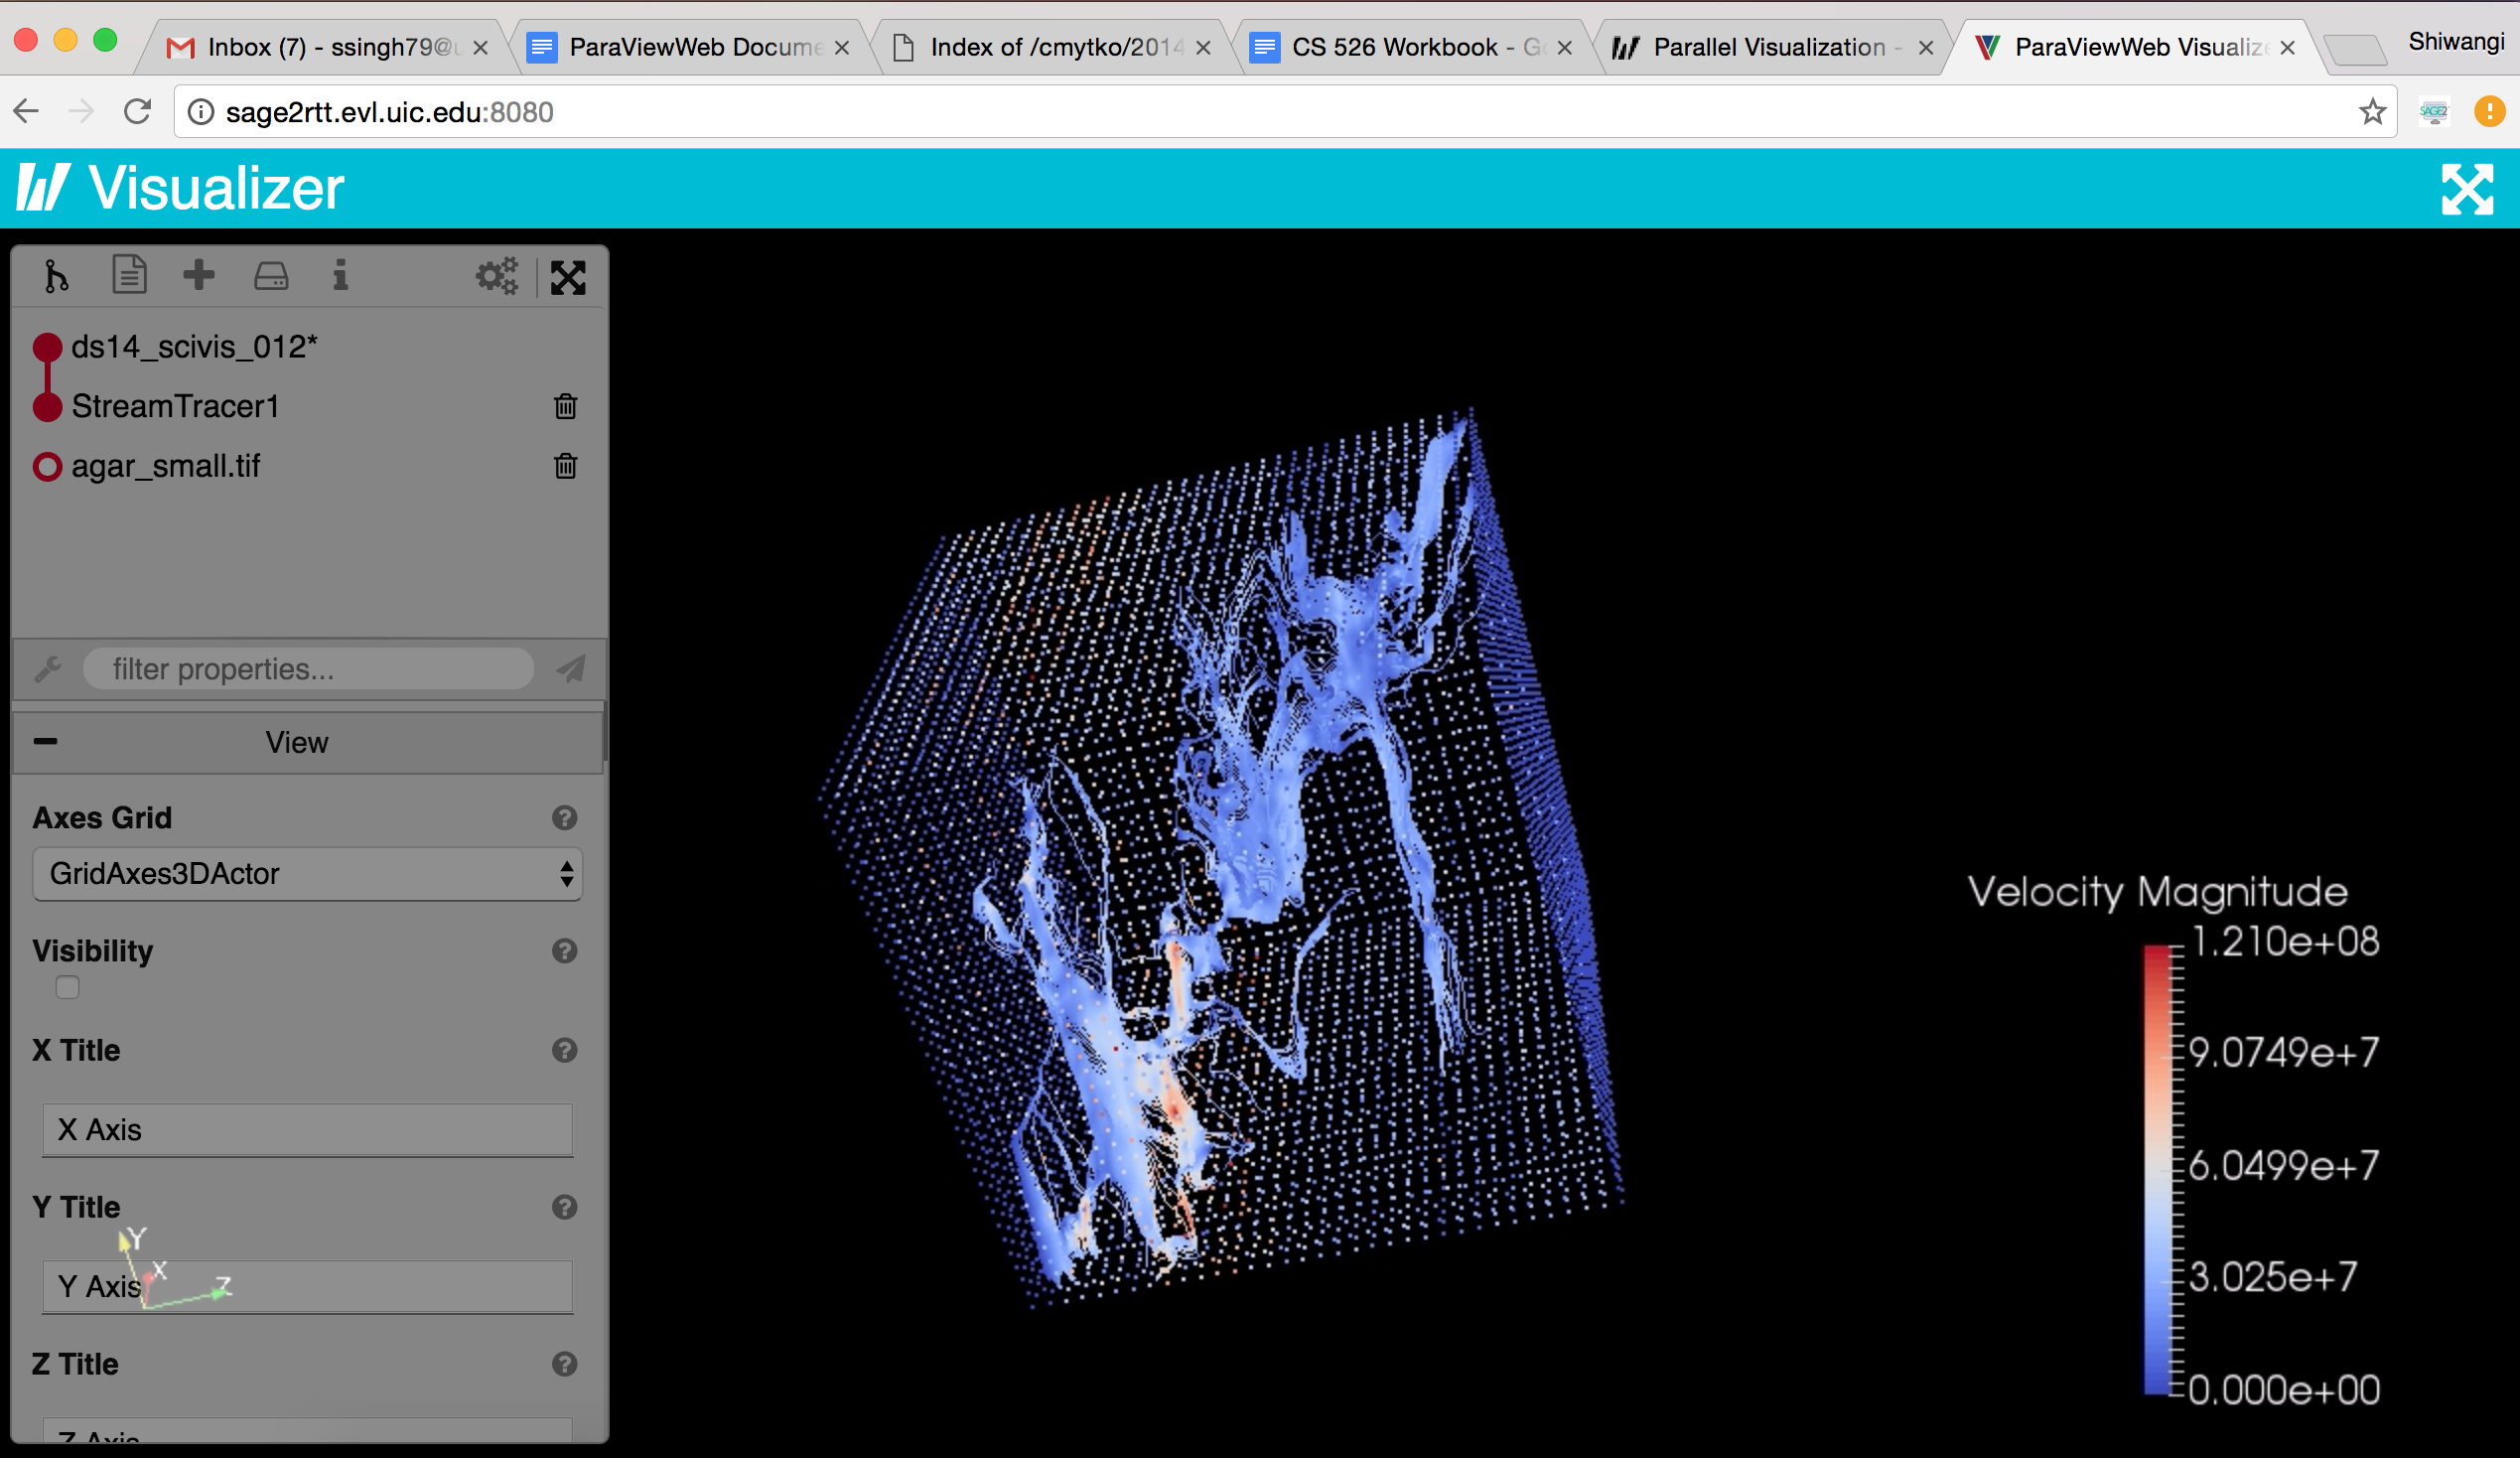Open Axes Grid help icon
This screenshot has width=2520, height=1458.
565,818
